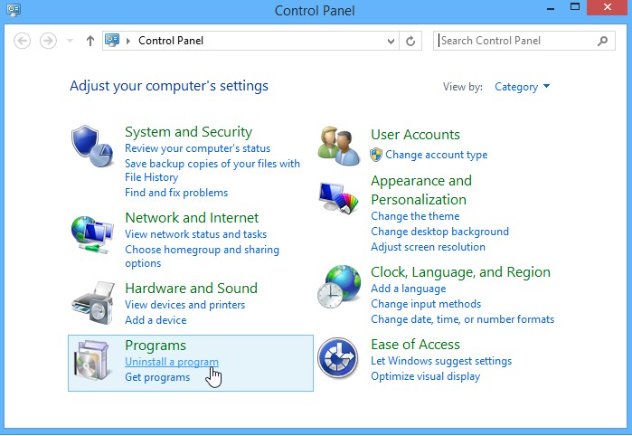Open System and Security category

[x=188, y=132]
